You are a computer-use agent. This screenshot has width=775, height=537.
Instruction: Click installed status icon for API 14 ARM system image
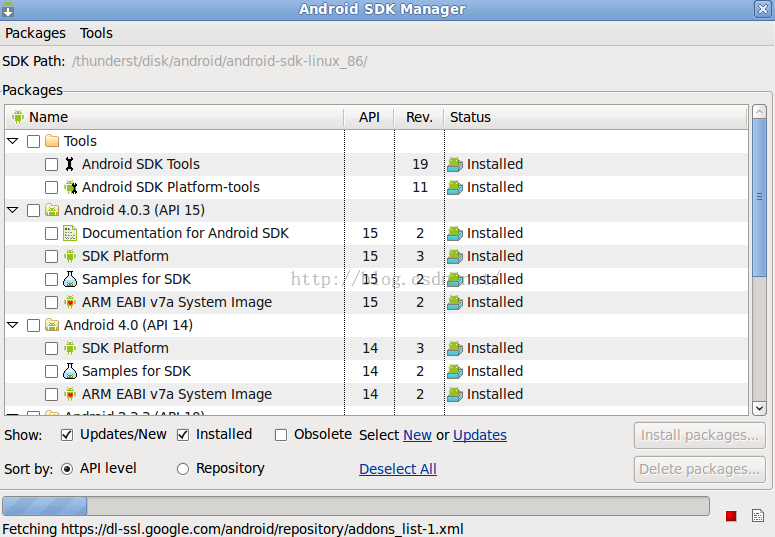(455, 394)
